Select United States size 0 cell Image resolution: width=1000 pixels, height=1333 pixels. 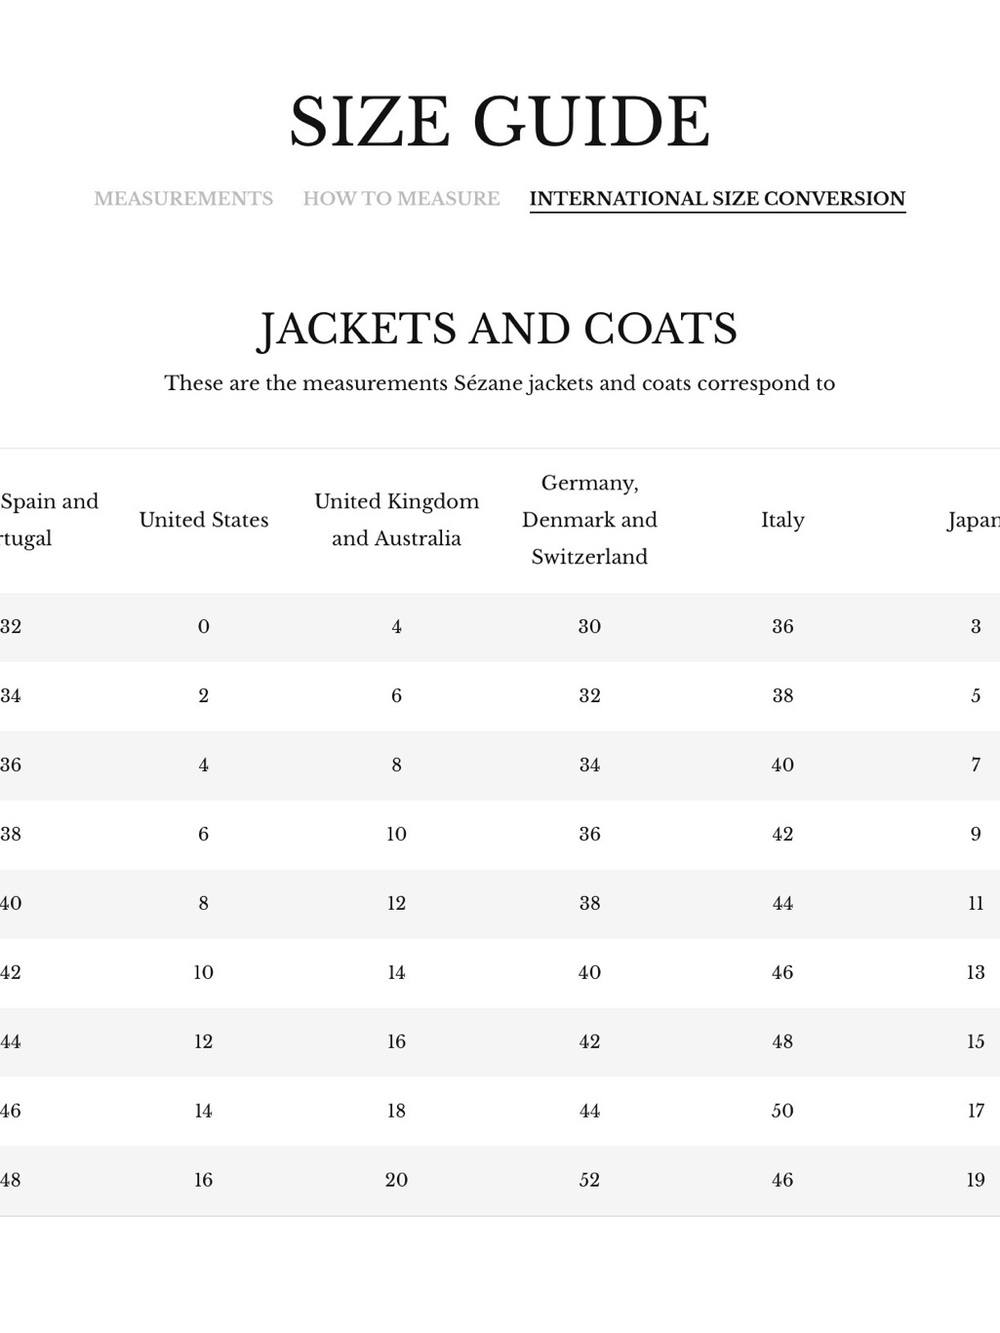click(x=204, y=627)
